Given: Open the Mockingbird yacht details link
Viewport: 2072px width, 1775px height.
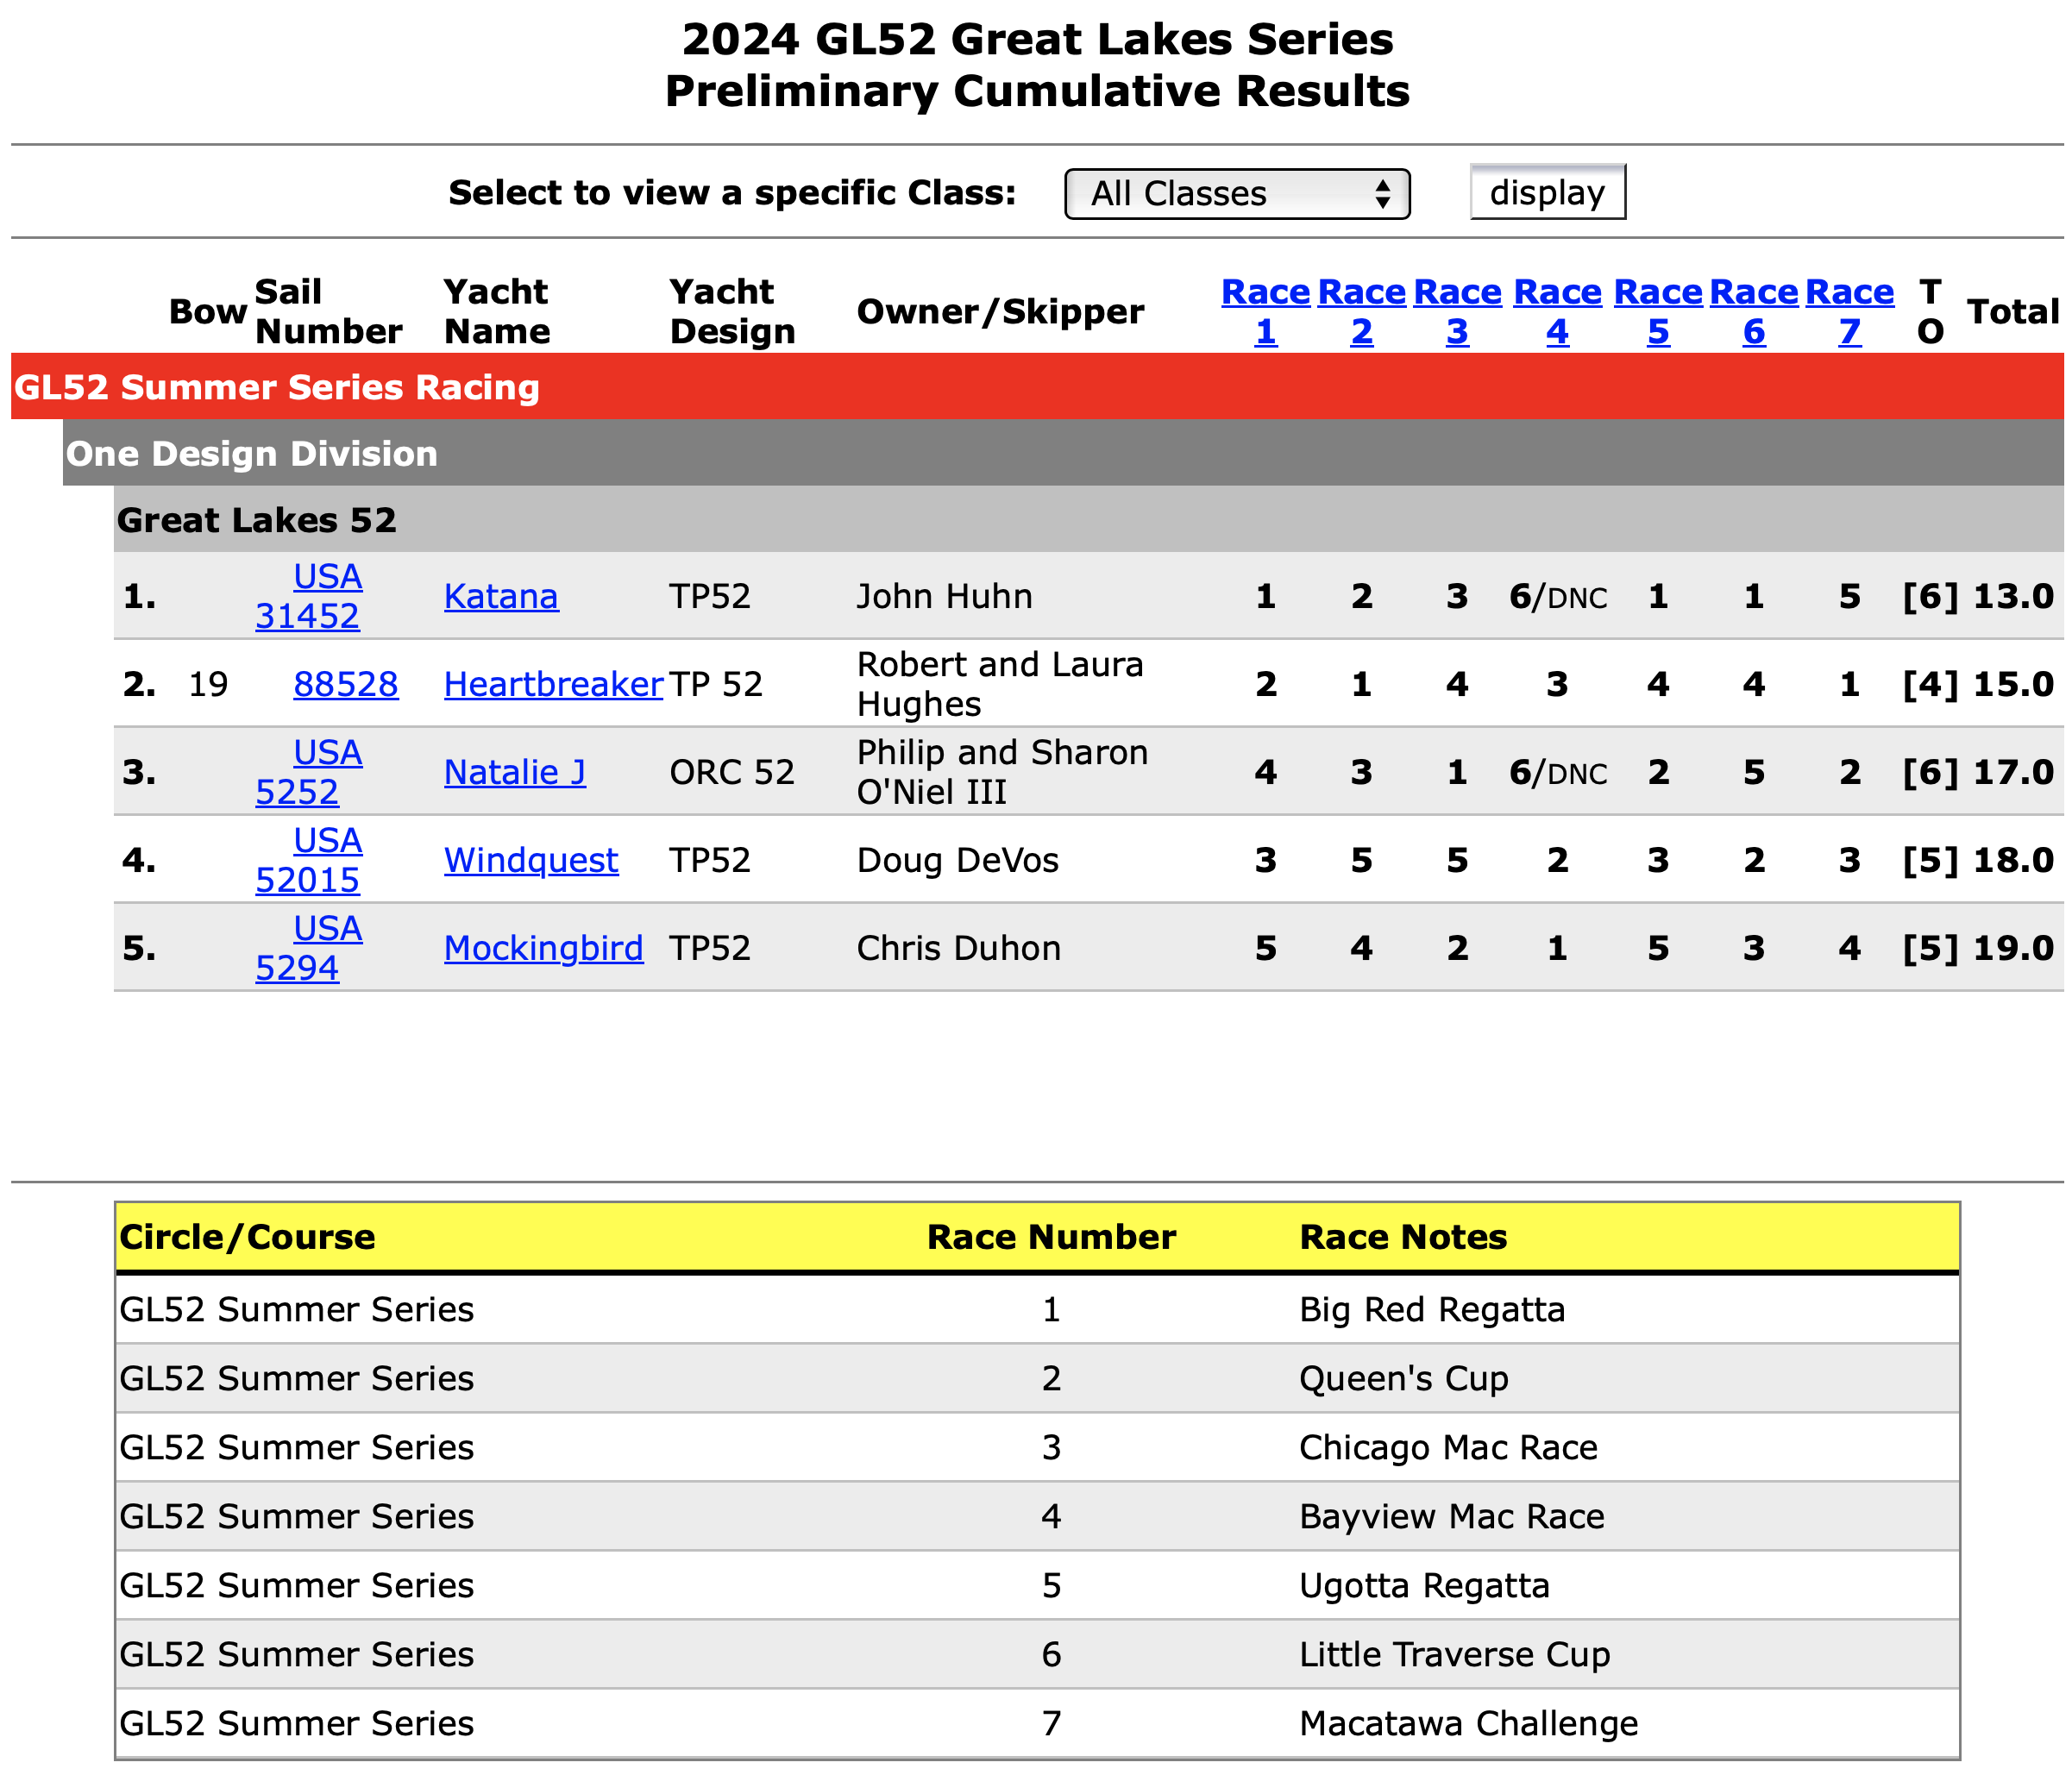Looking at the screenshot, I should [x=543, y=948].
